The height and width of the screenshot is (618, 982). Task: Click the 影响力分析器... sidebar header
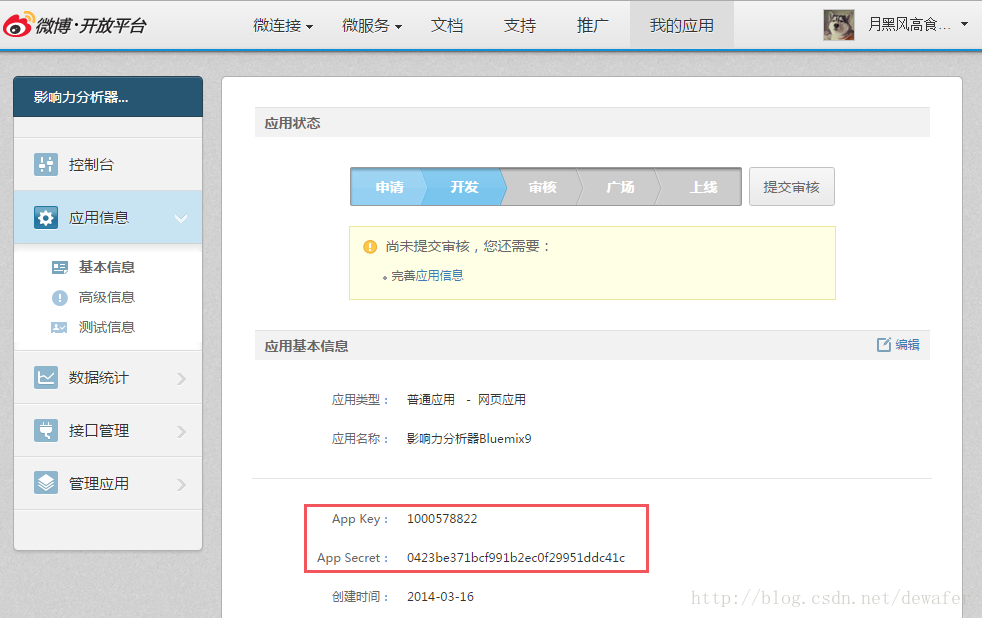(x=108, y=97)
